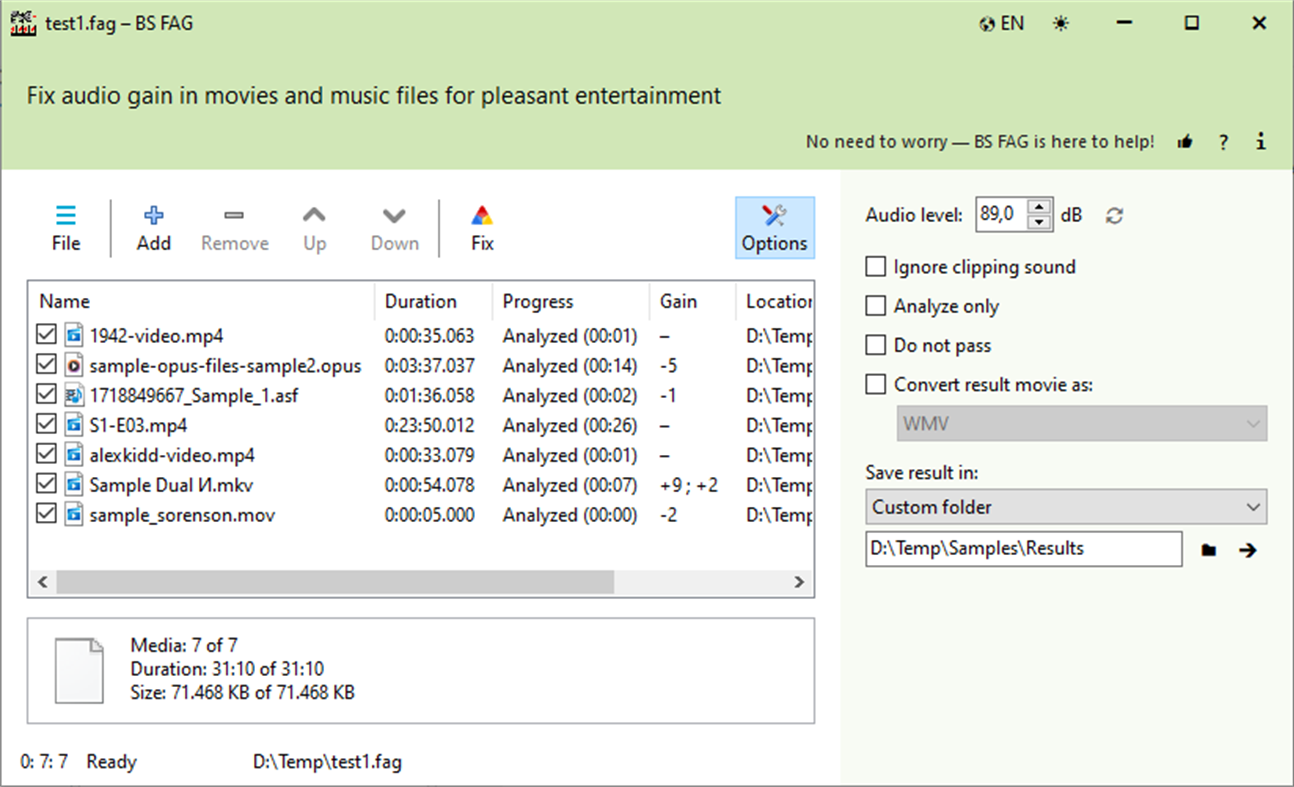Open the folder browse icon for Results path
The width and height of the screenshot is (1294, 787).
(x=1209, y=548)
